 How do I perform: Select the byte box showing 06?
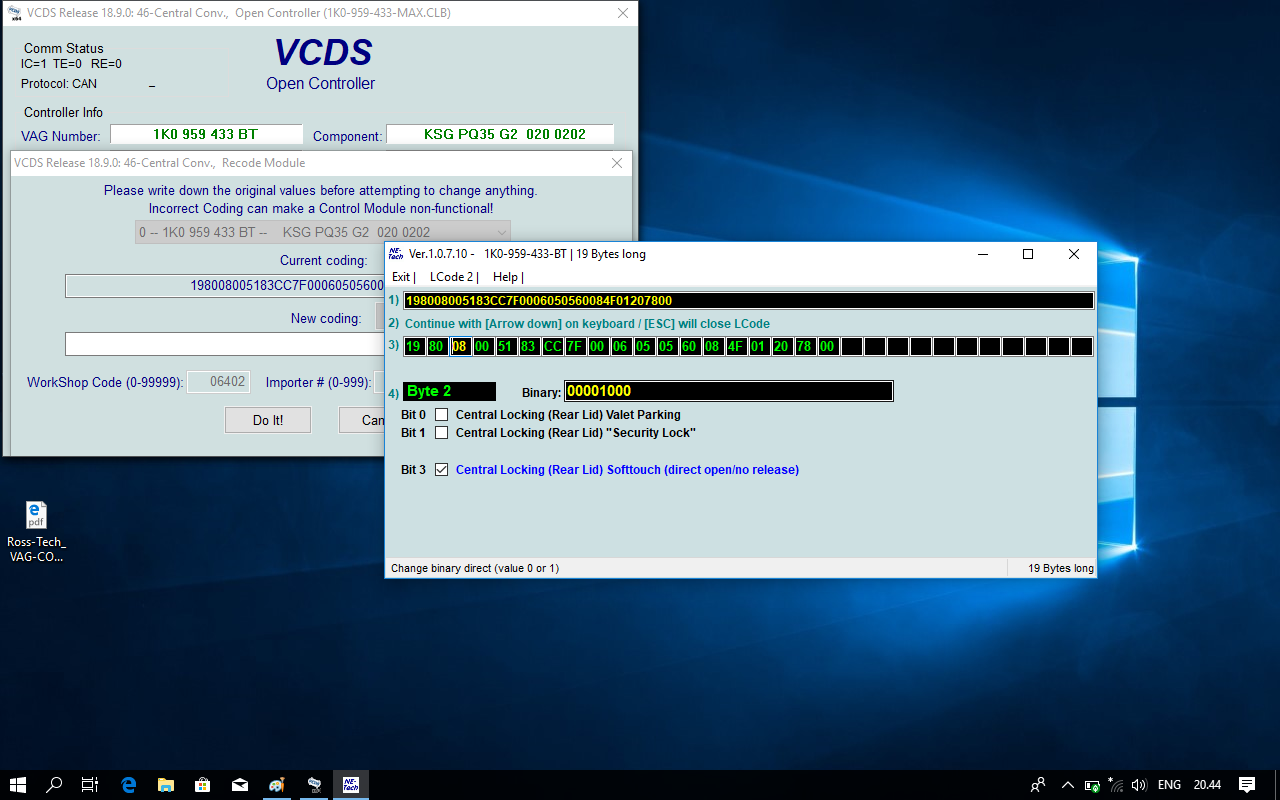pyautogui.click(x=621, y=347)
